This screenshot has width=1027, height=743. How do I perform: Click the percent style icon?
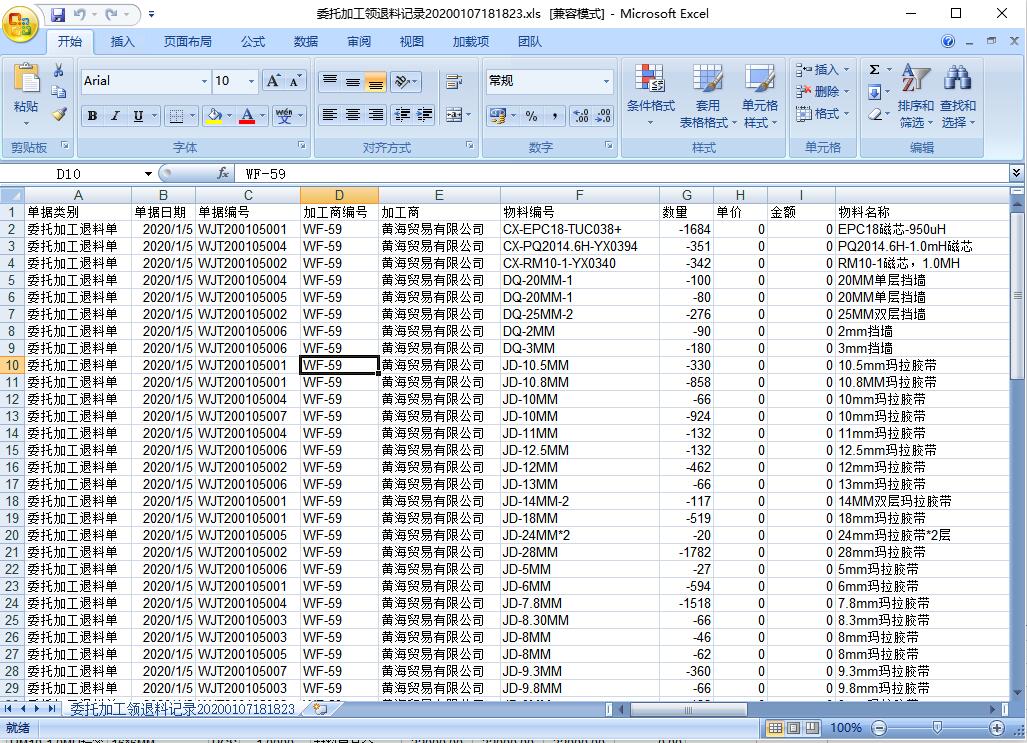point(531,116)
